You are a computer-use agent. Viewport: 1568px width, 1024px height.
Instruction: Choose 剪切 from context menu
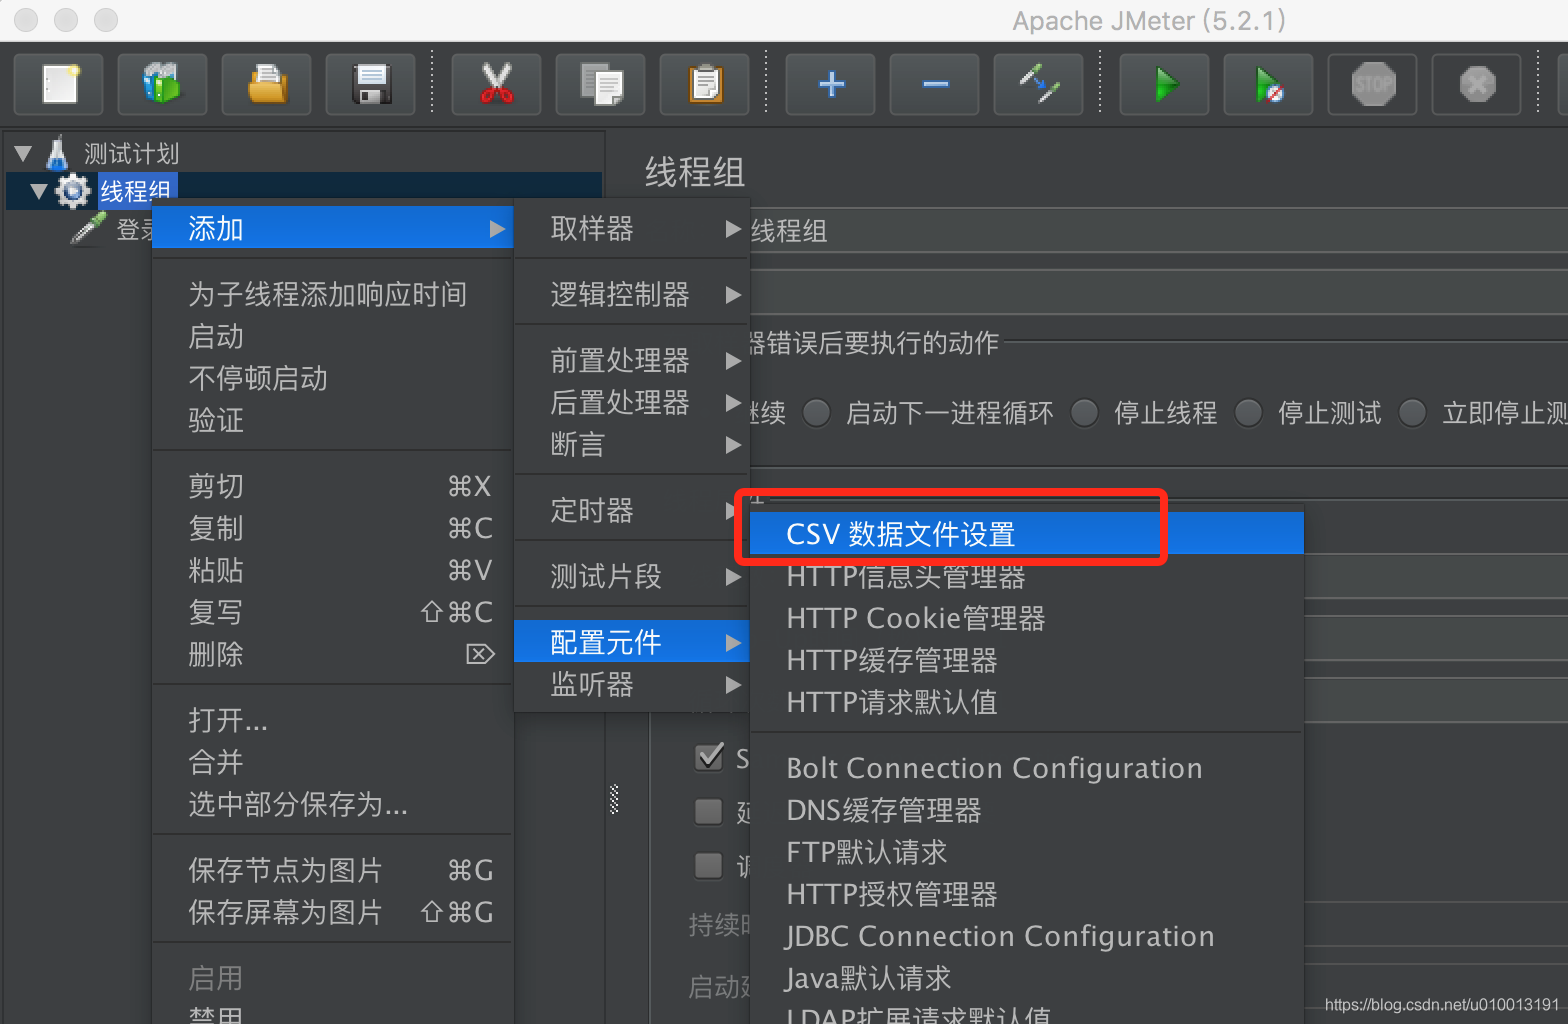333,486
